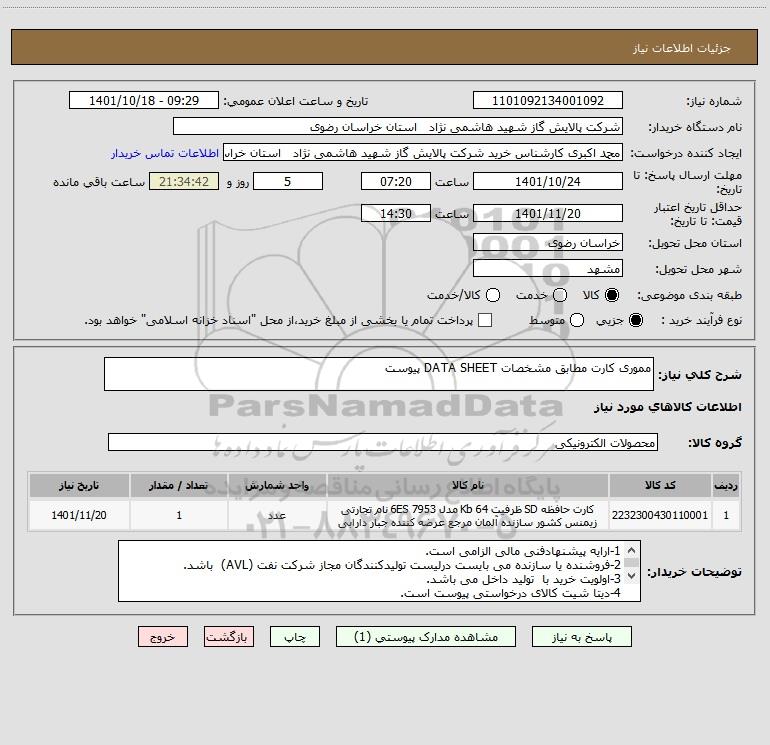Click the خروج exit button
This screenshot has height=745, width=770.
(163, 637)
